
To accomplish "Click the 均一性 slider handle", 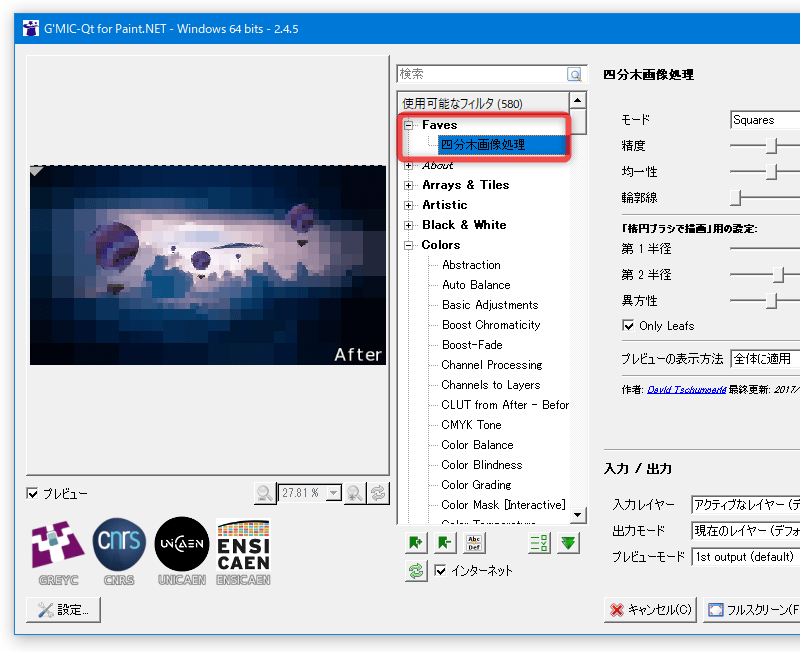I will pos(771,172).
